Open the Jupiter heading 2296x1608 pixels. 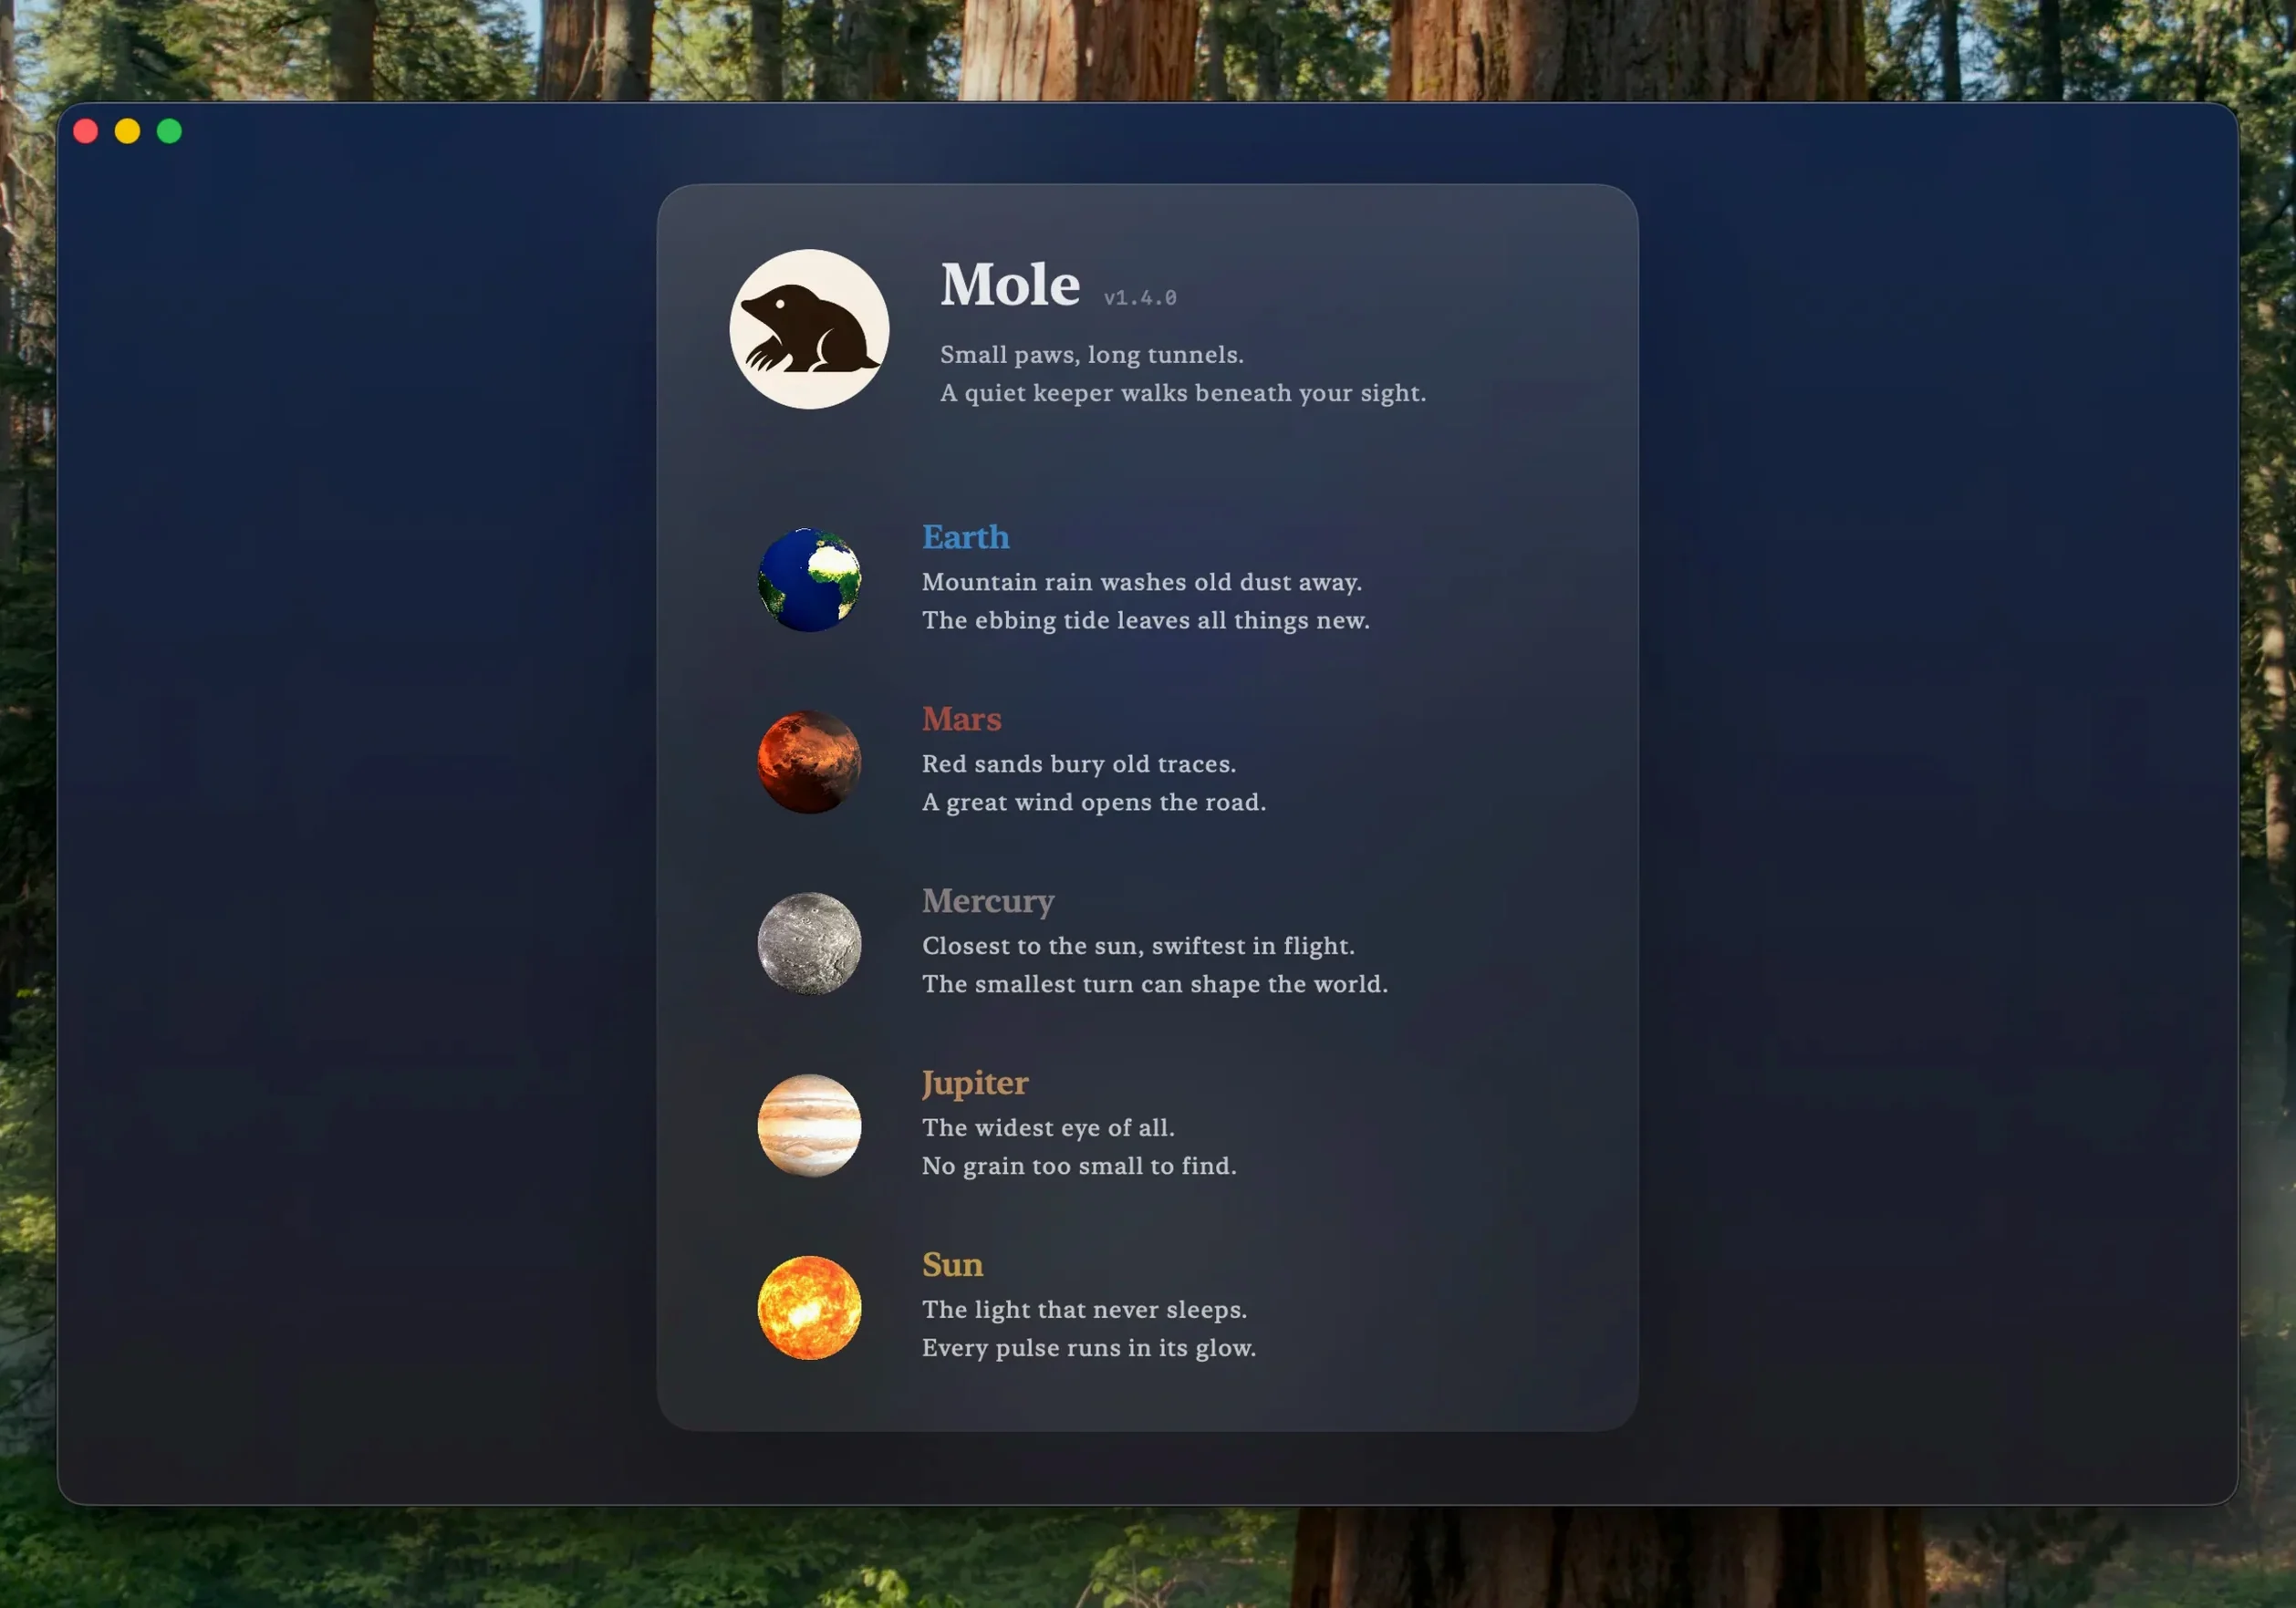(x=975, y=1084)
